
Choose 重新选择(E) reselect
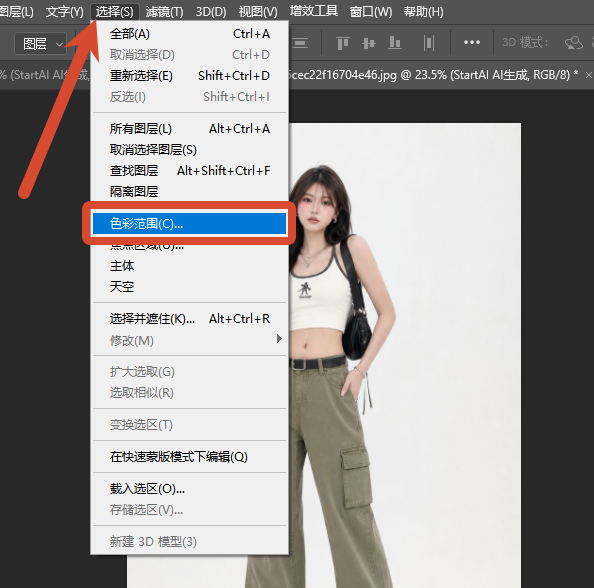pos(189,76)
